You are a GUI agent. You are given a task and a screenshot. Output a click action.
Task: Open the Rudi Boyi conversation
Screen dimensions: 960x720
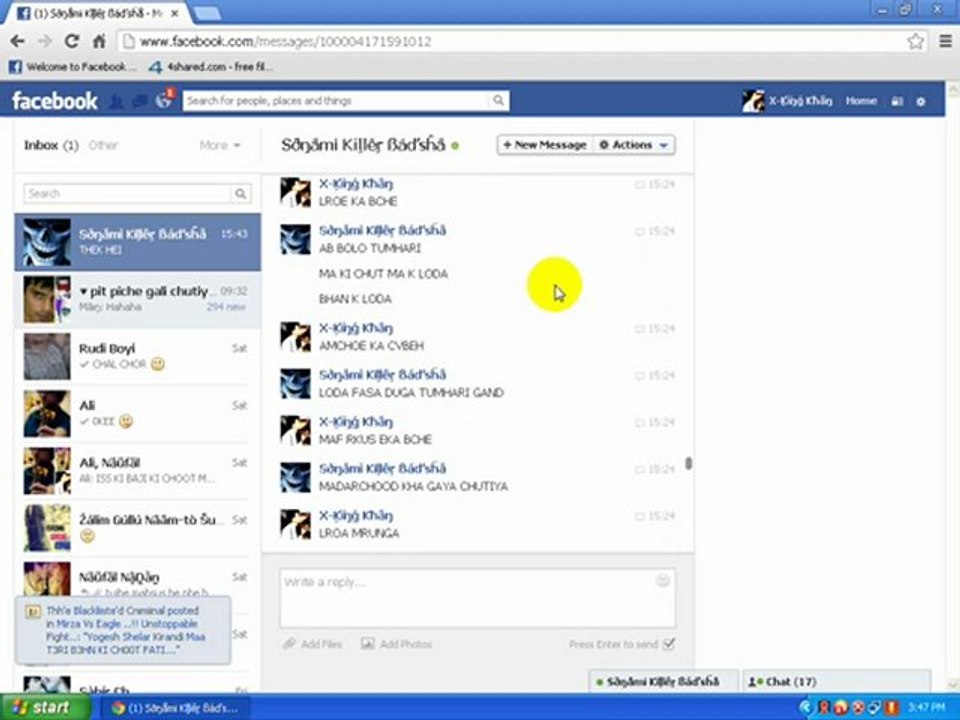coord(138,356)
